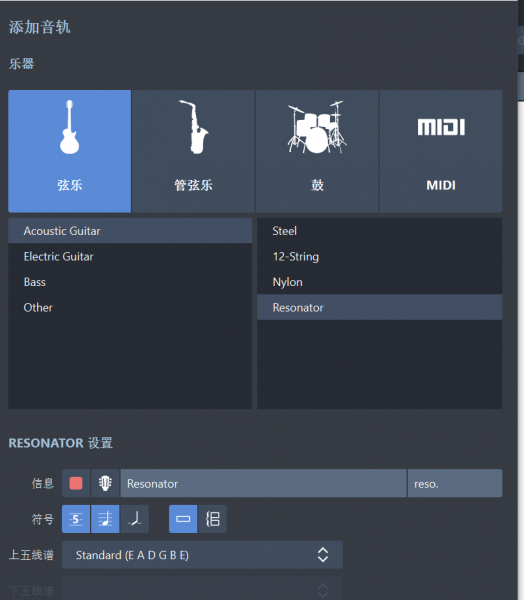Select single staff layout button
Viewport: 524px width, 600px height.
(183, 519)
